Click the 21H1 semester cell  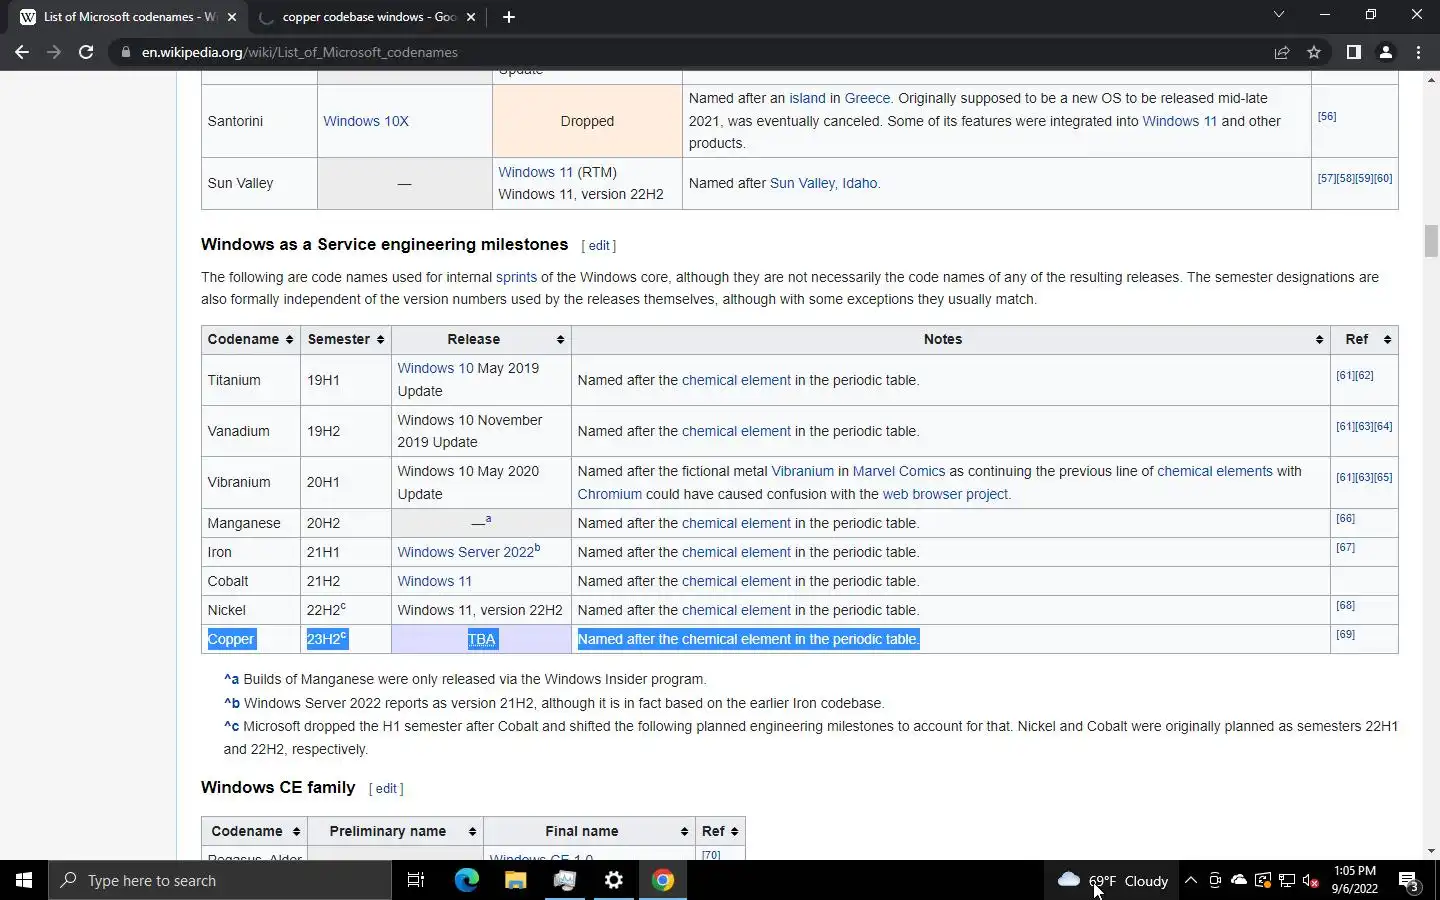click(345, 552)
